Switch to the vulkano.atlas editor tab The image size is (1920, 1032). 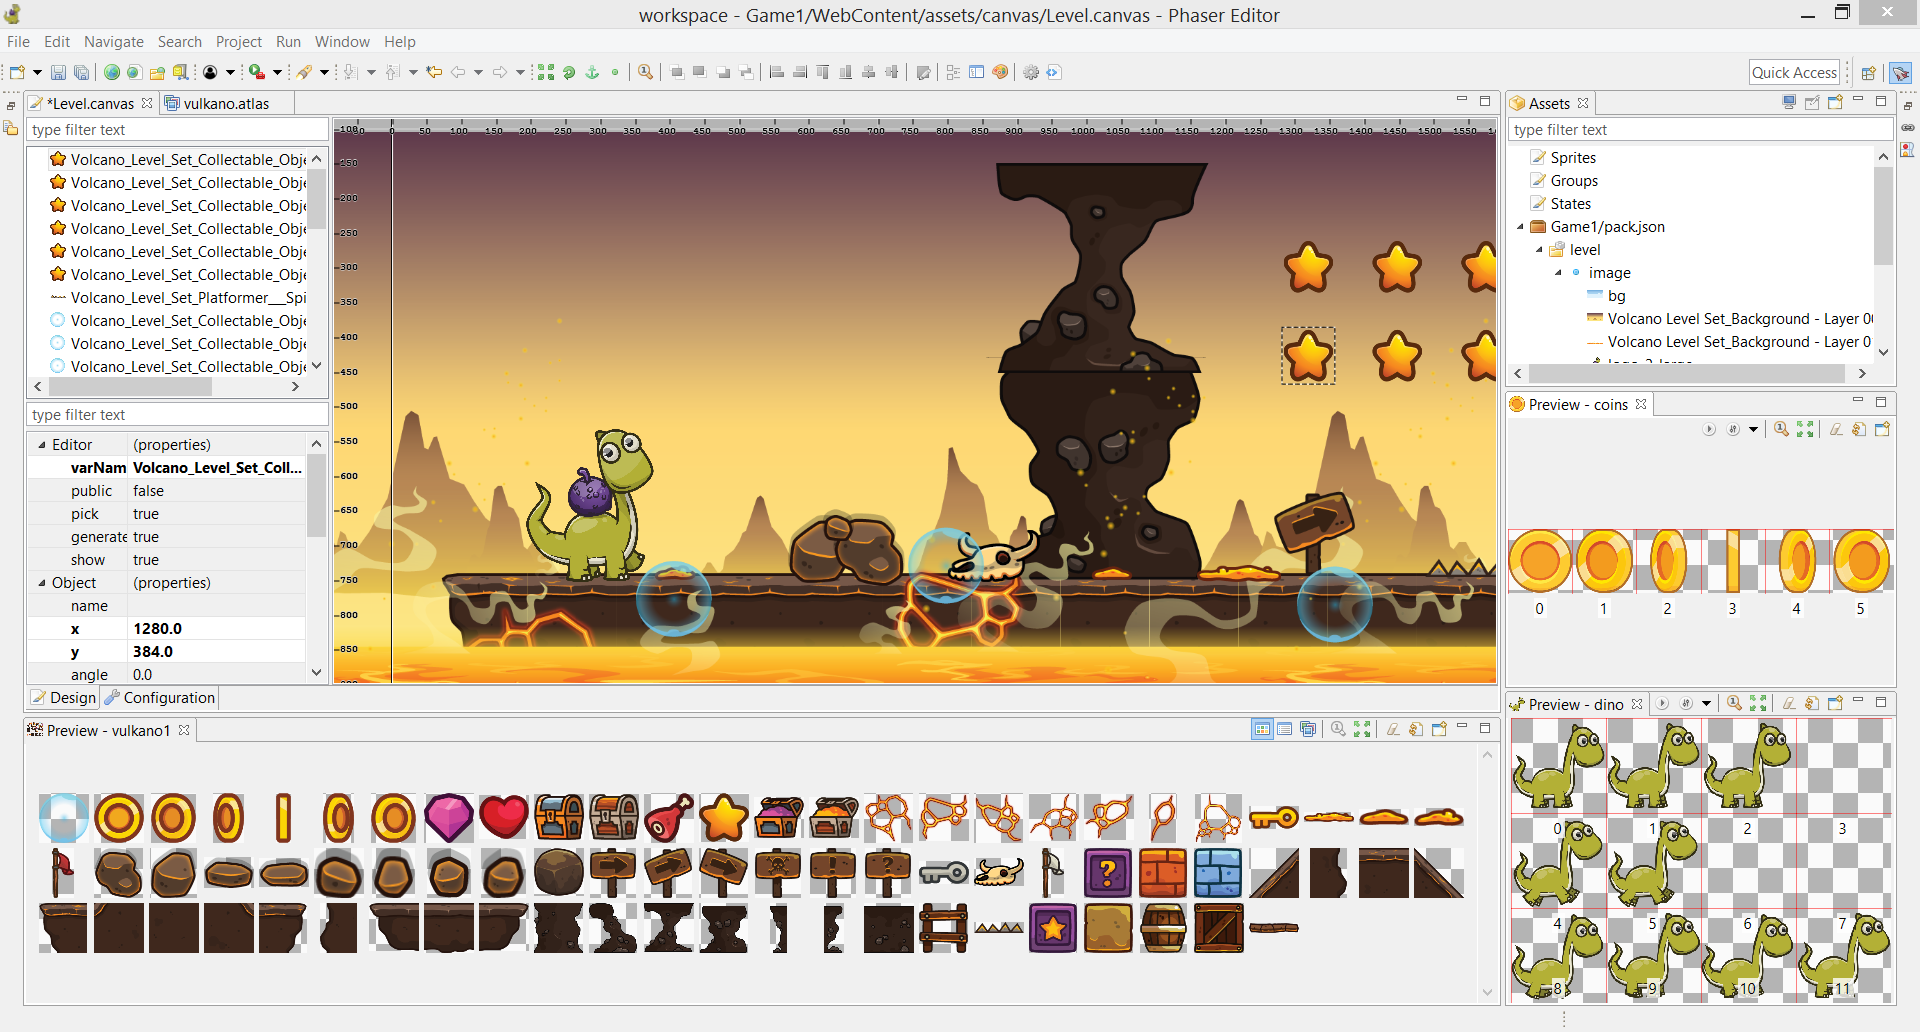tap(226, 103)
